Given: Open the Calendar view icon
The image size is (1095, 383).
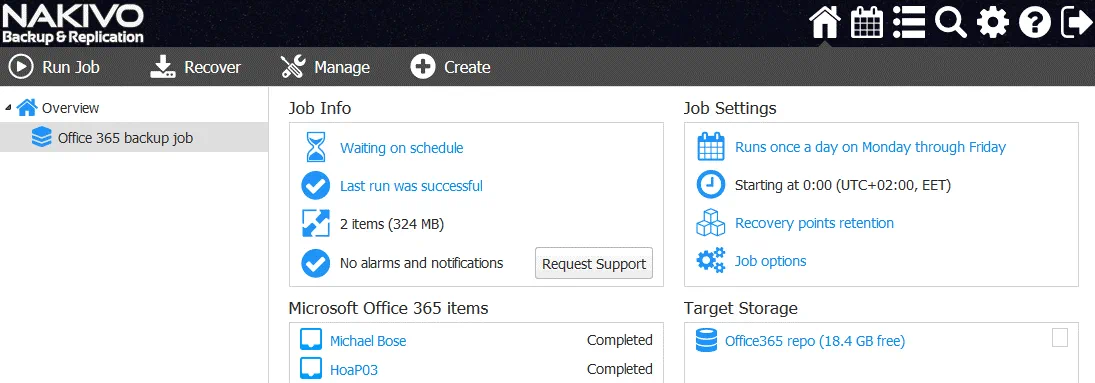Looking at the screenshot, I should coord(867,22).
